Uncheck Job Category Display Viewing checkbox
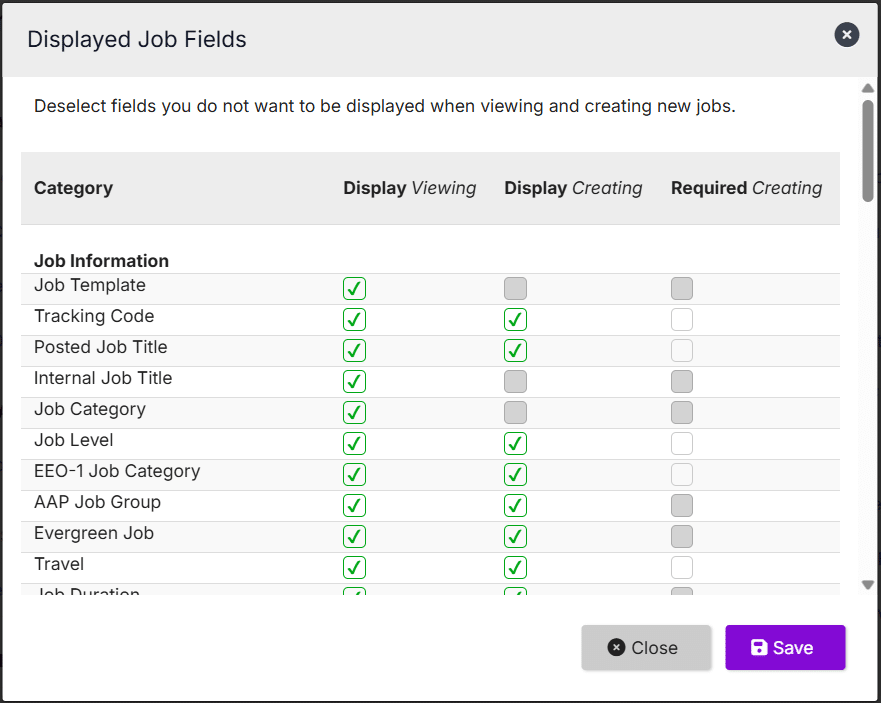 pos(354,413)
